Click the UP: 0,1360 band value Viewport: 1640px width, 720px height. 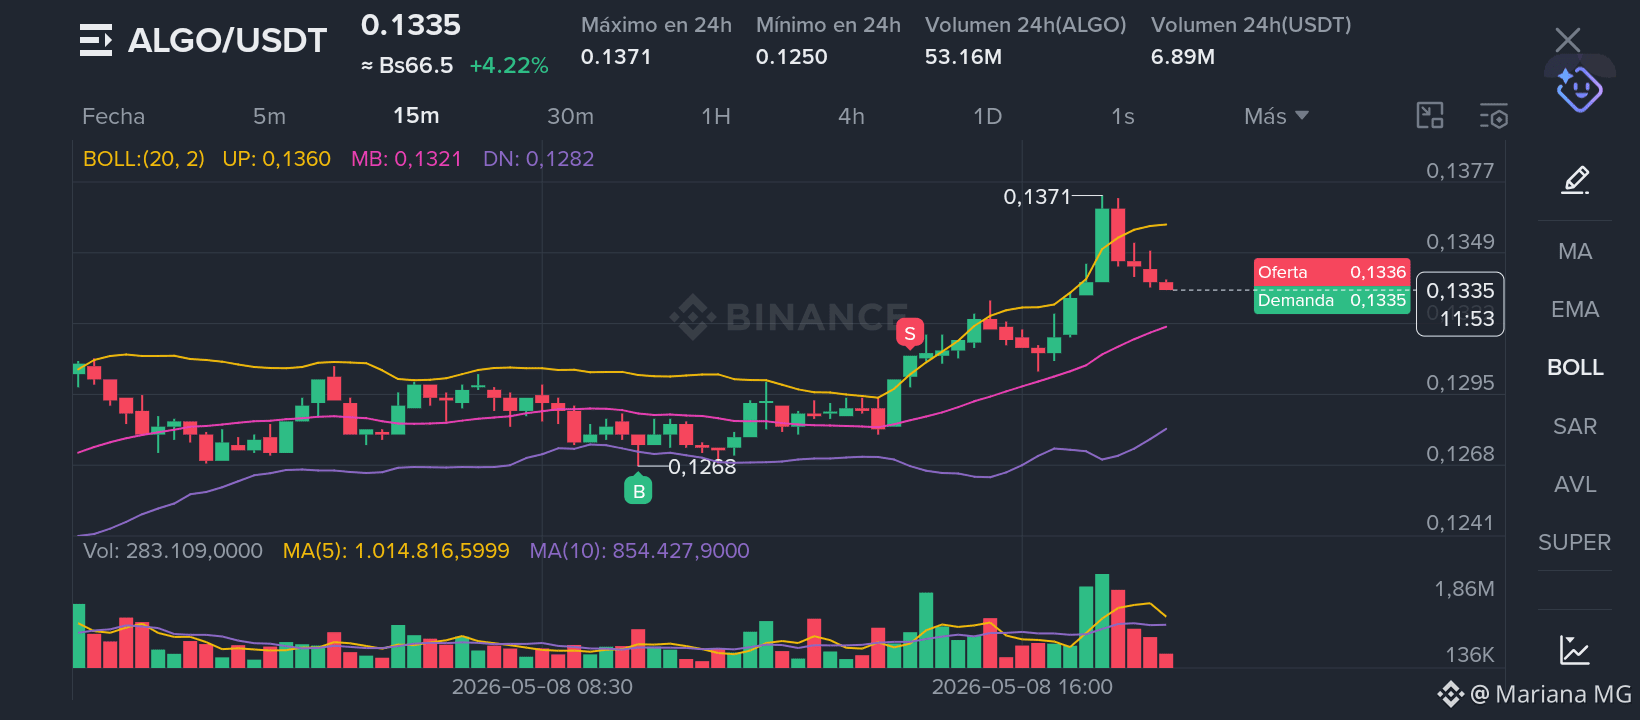(276, 159)
